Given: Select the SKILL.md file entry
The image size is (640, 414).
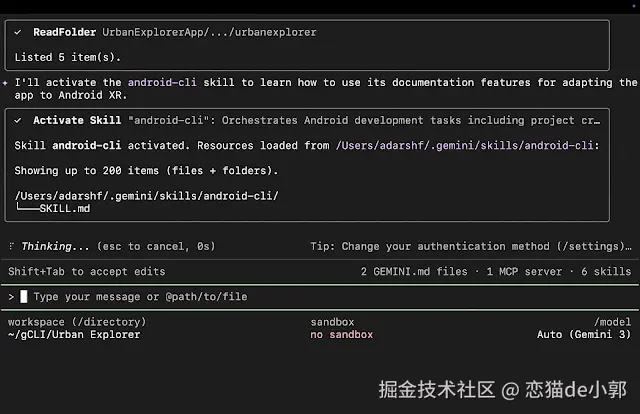Looking at the screenshot, I should pyautogui.click(x=65, y=209).
